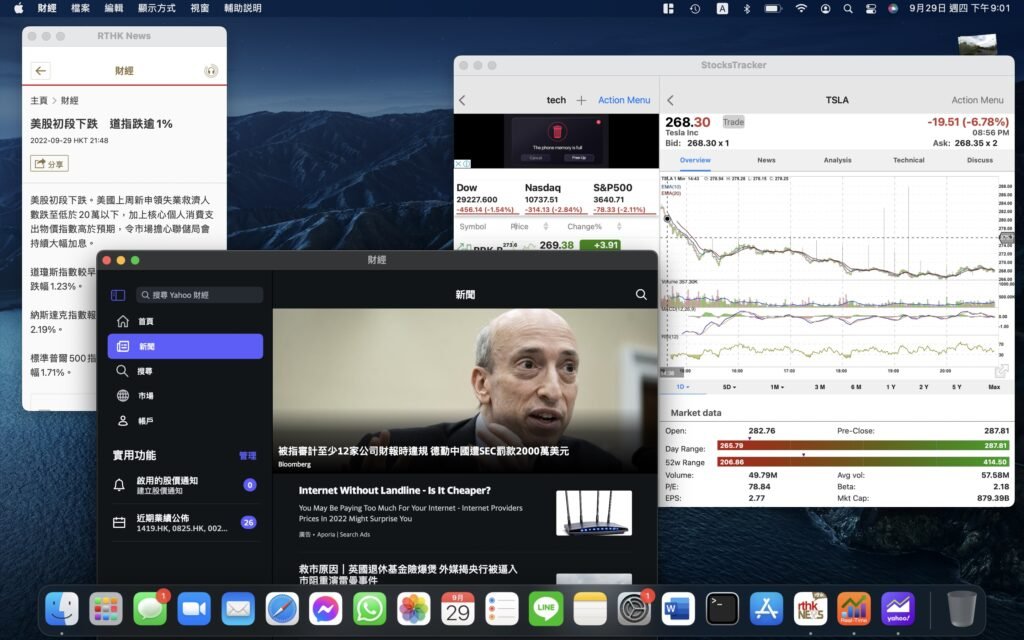
Task: Click 管理 link beside 實用功能
Action: (x=248, y=456)
